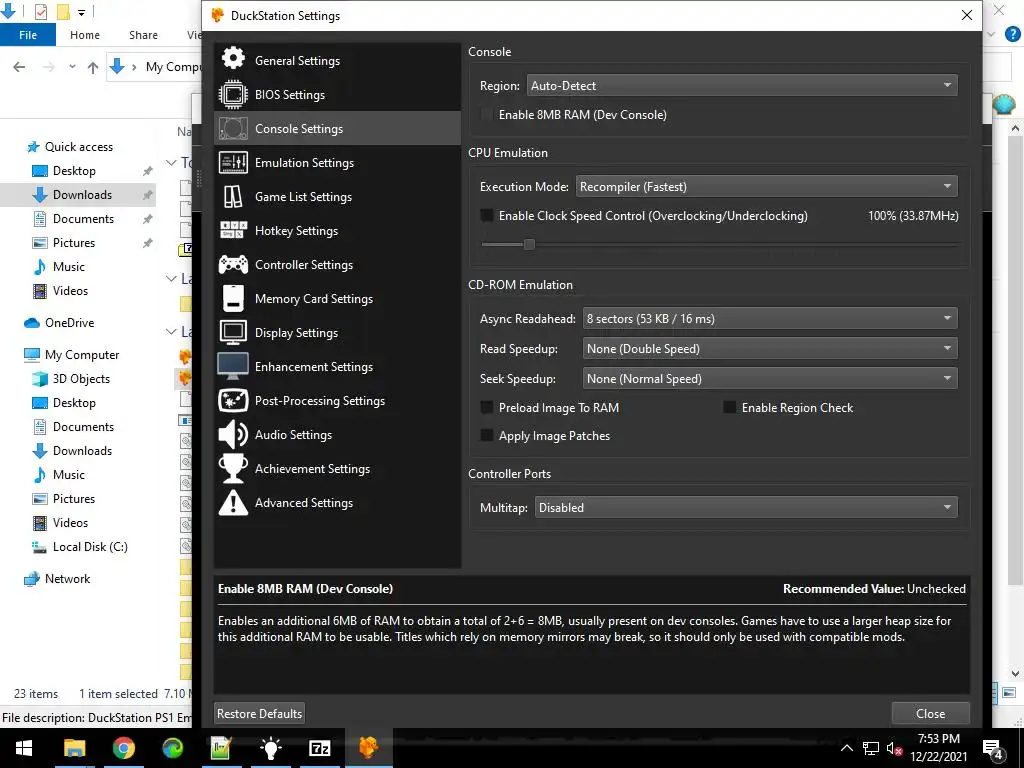The image size is (1024, 768).
Task: Select Audio Settings category label
Action: coord(293,434)
